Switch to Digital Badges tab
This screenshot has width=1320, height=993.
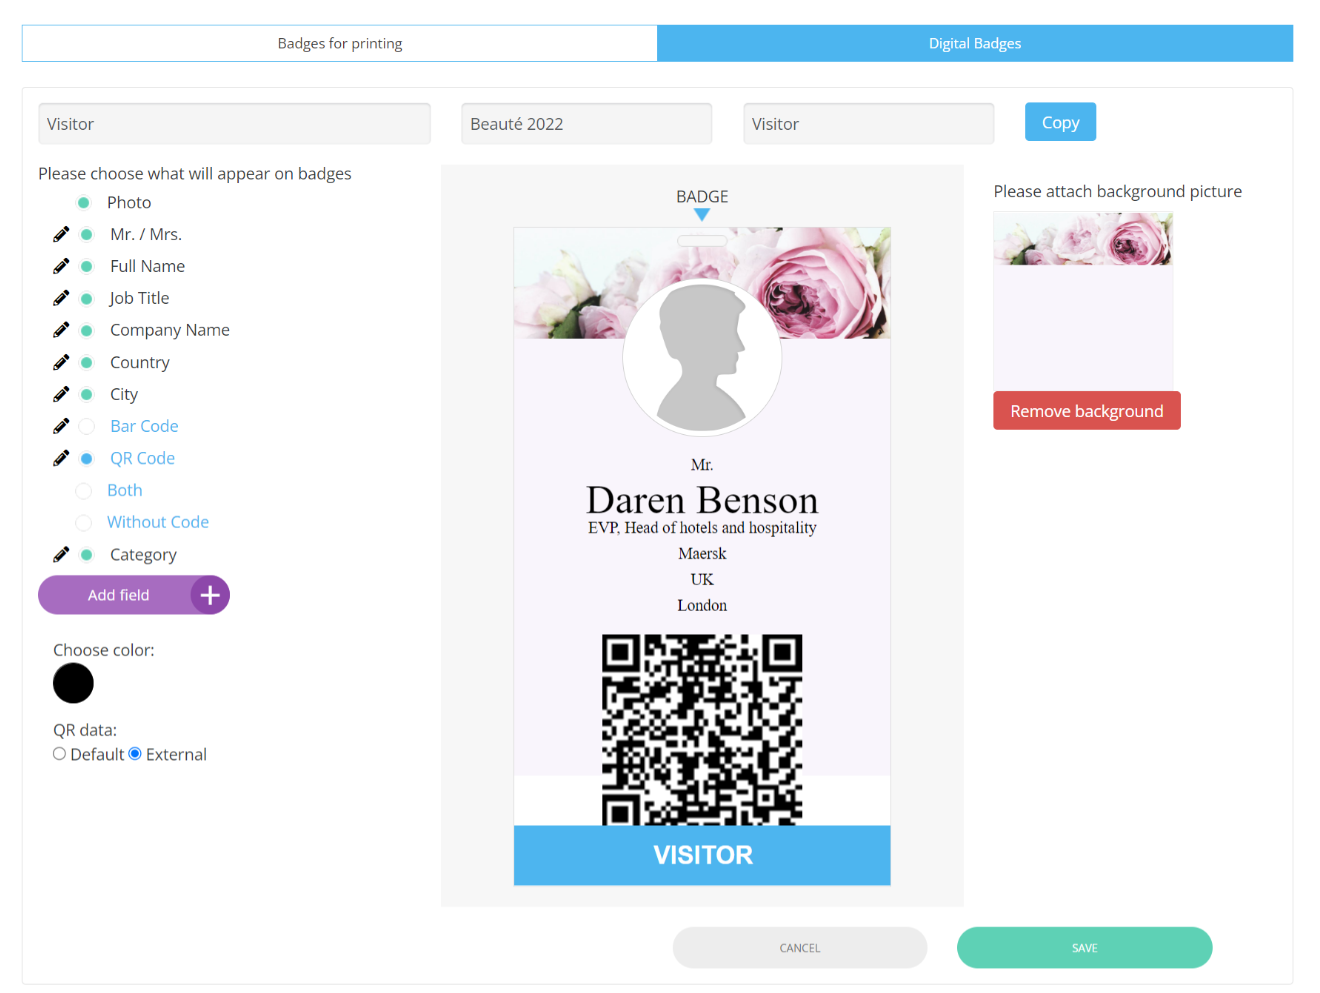tap(975, 43)
